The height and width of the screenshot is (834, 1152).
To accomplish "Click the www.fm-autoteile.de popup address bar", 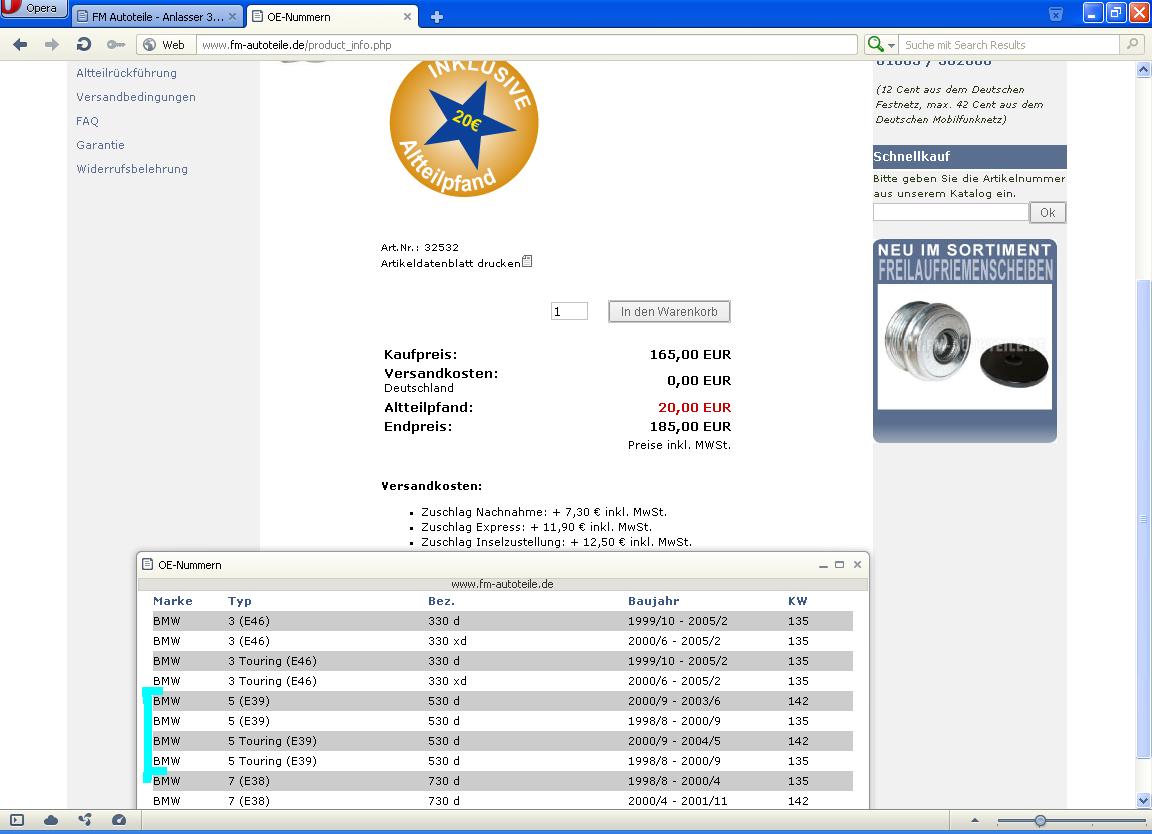I will point(503,584).
